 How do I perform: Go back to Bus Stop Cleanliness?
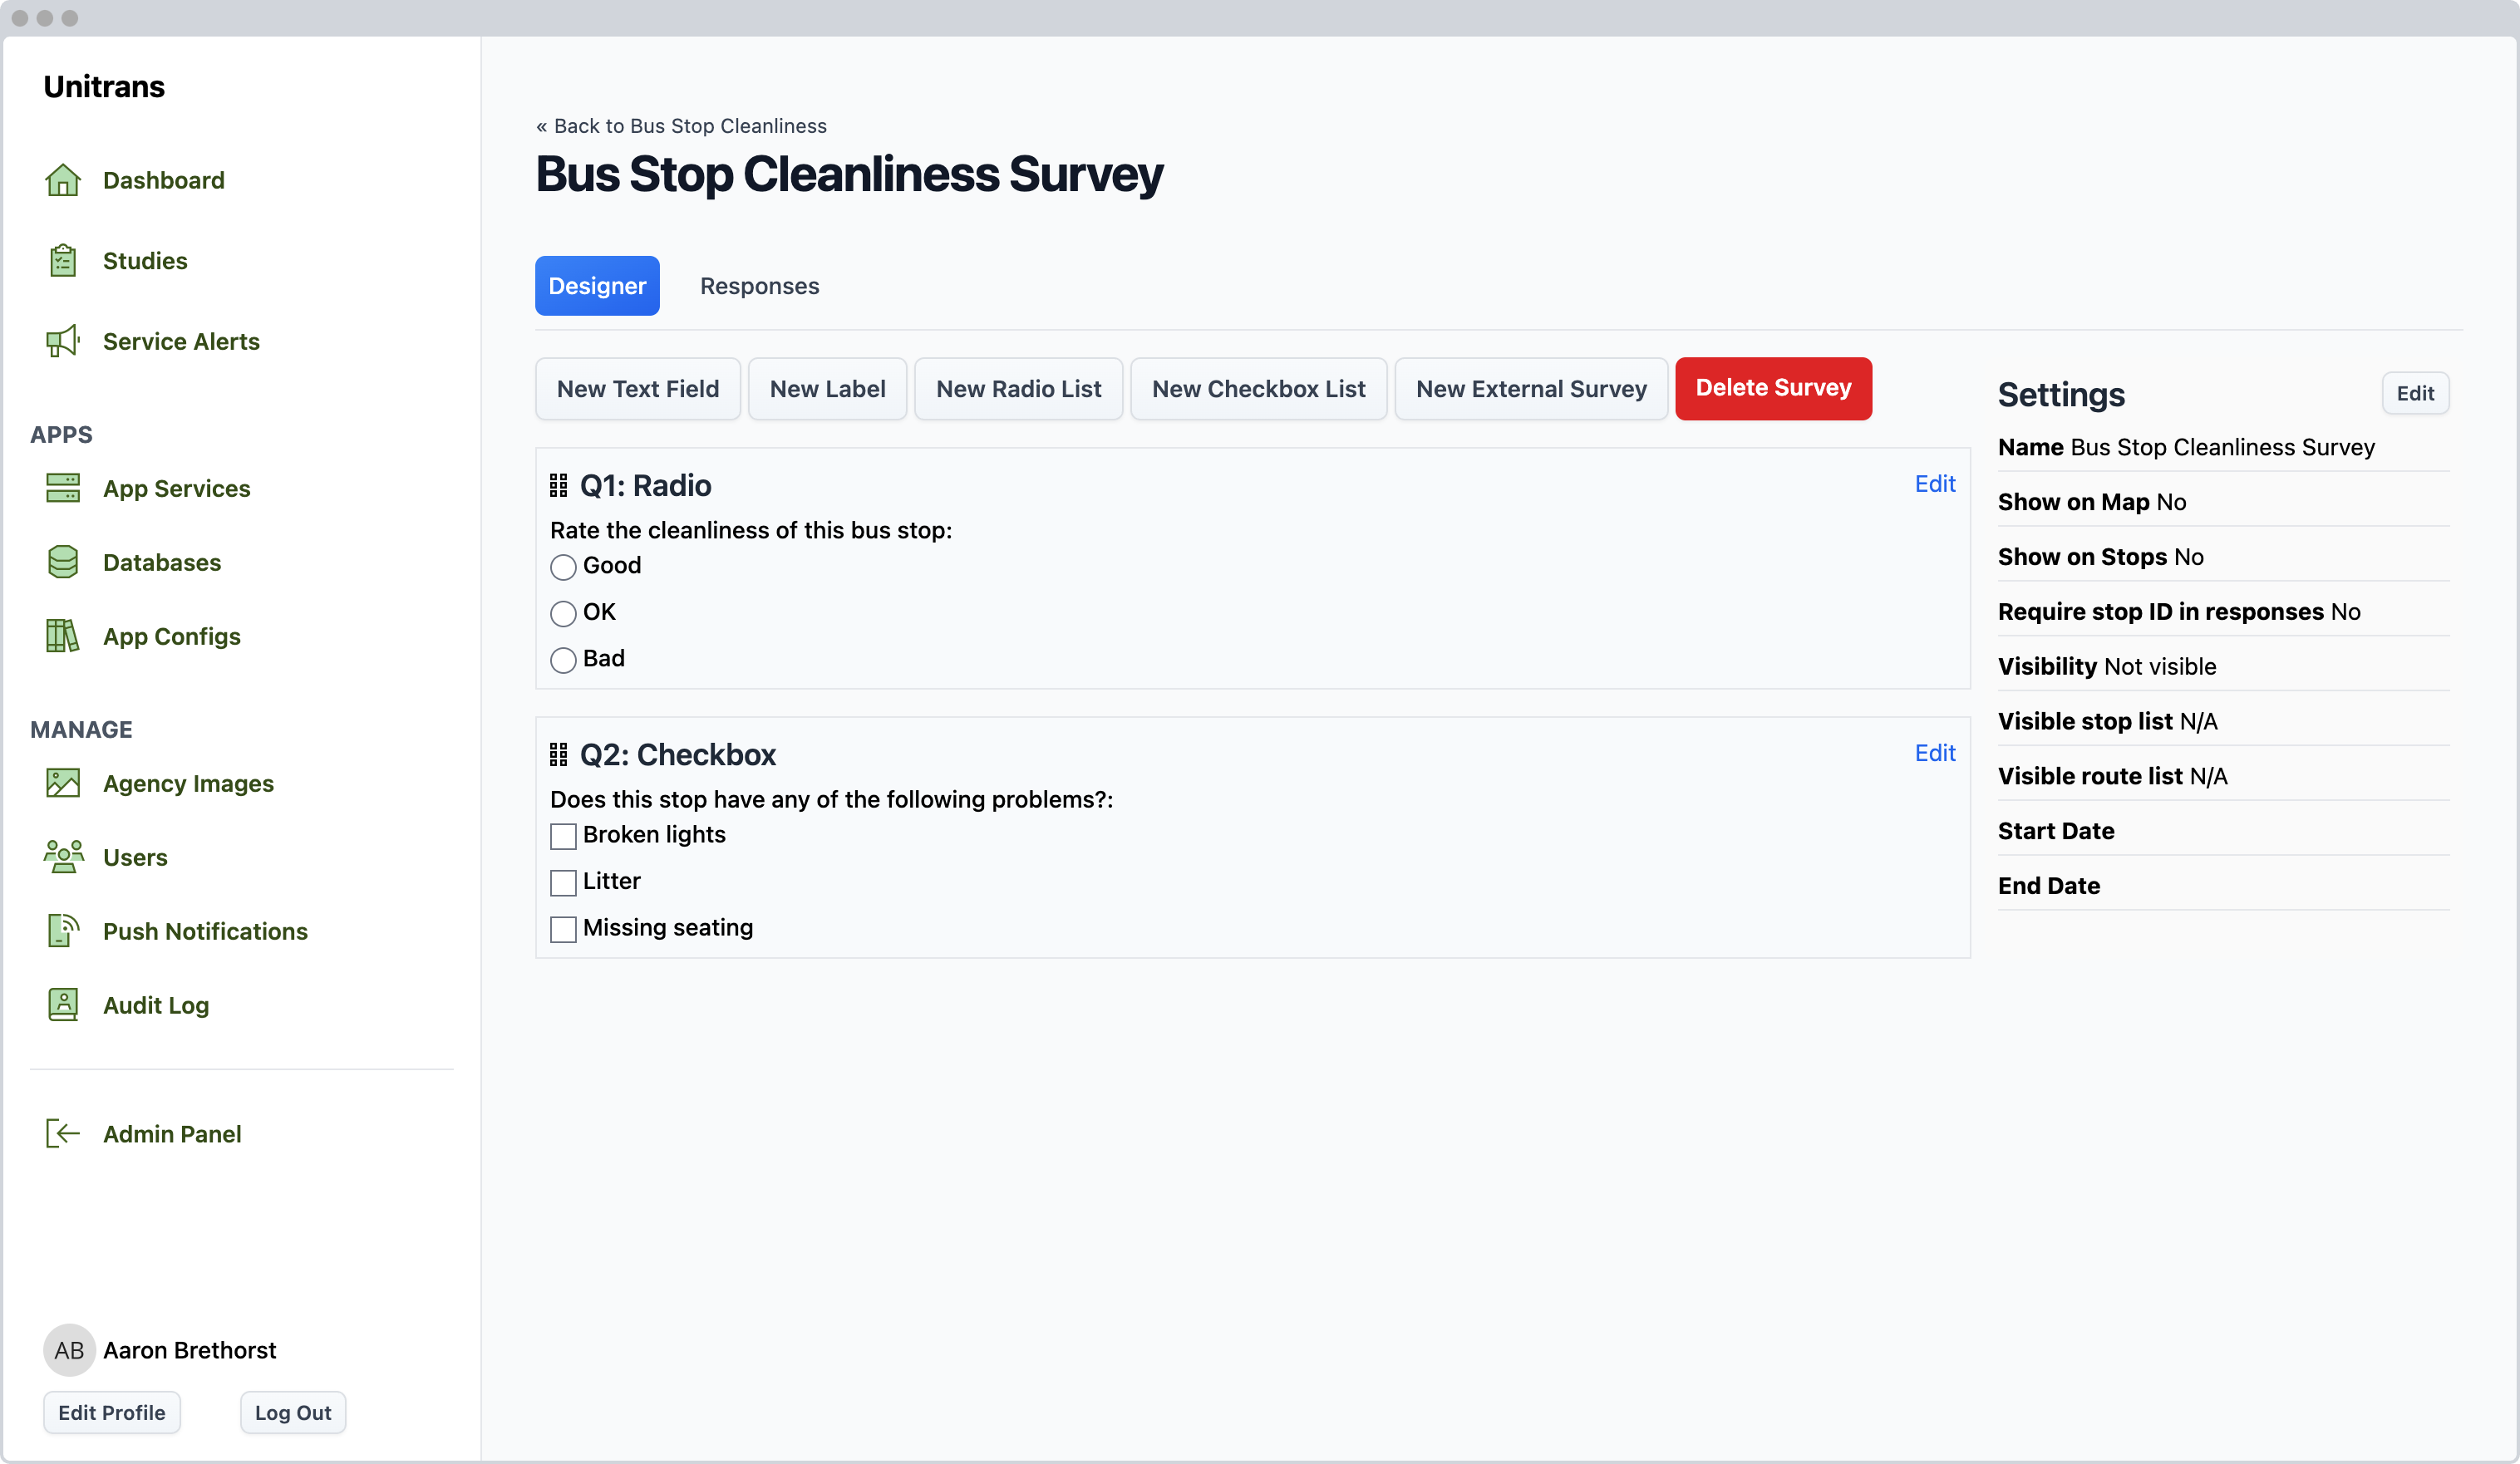681,126
